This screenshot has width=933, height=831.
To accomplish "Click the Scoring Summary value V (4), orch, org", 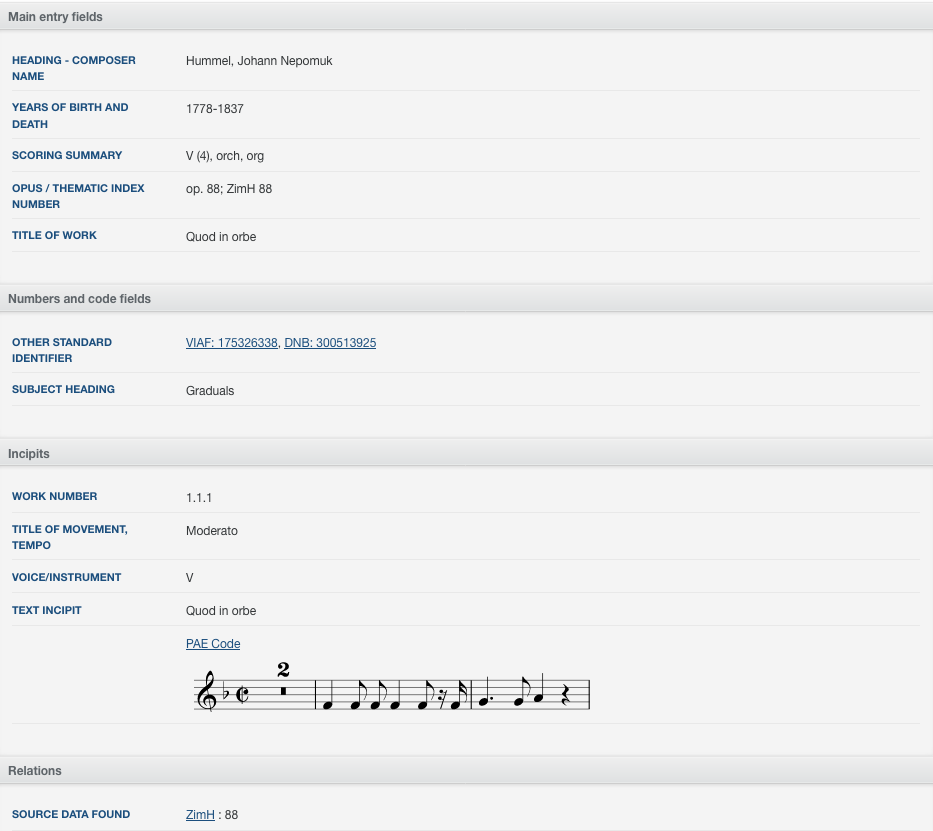I will (225, 156).
